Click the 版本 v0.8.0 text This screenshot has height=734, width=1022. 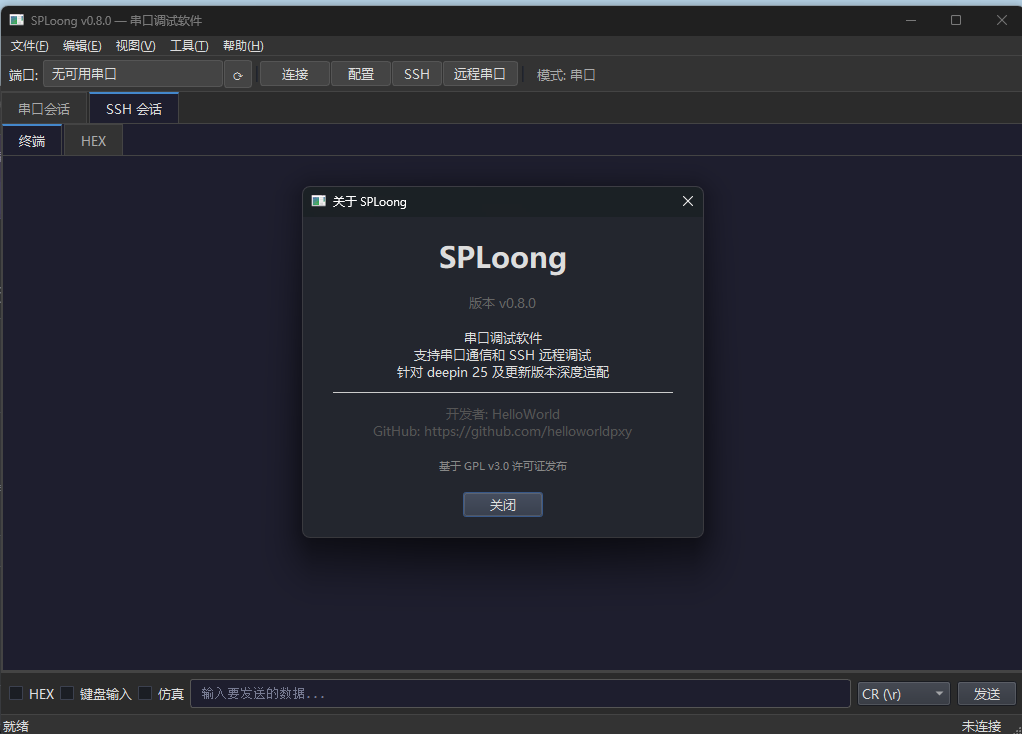pos(502,303)
